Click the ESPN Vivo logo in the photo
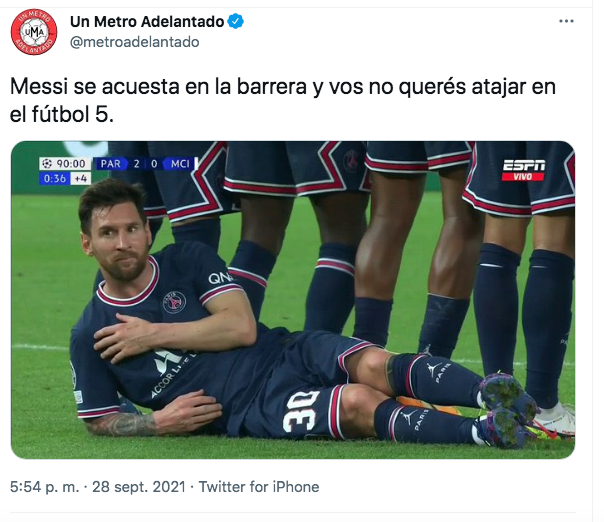 [x=523, y=170]
